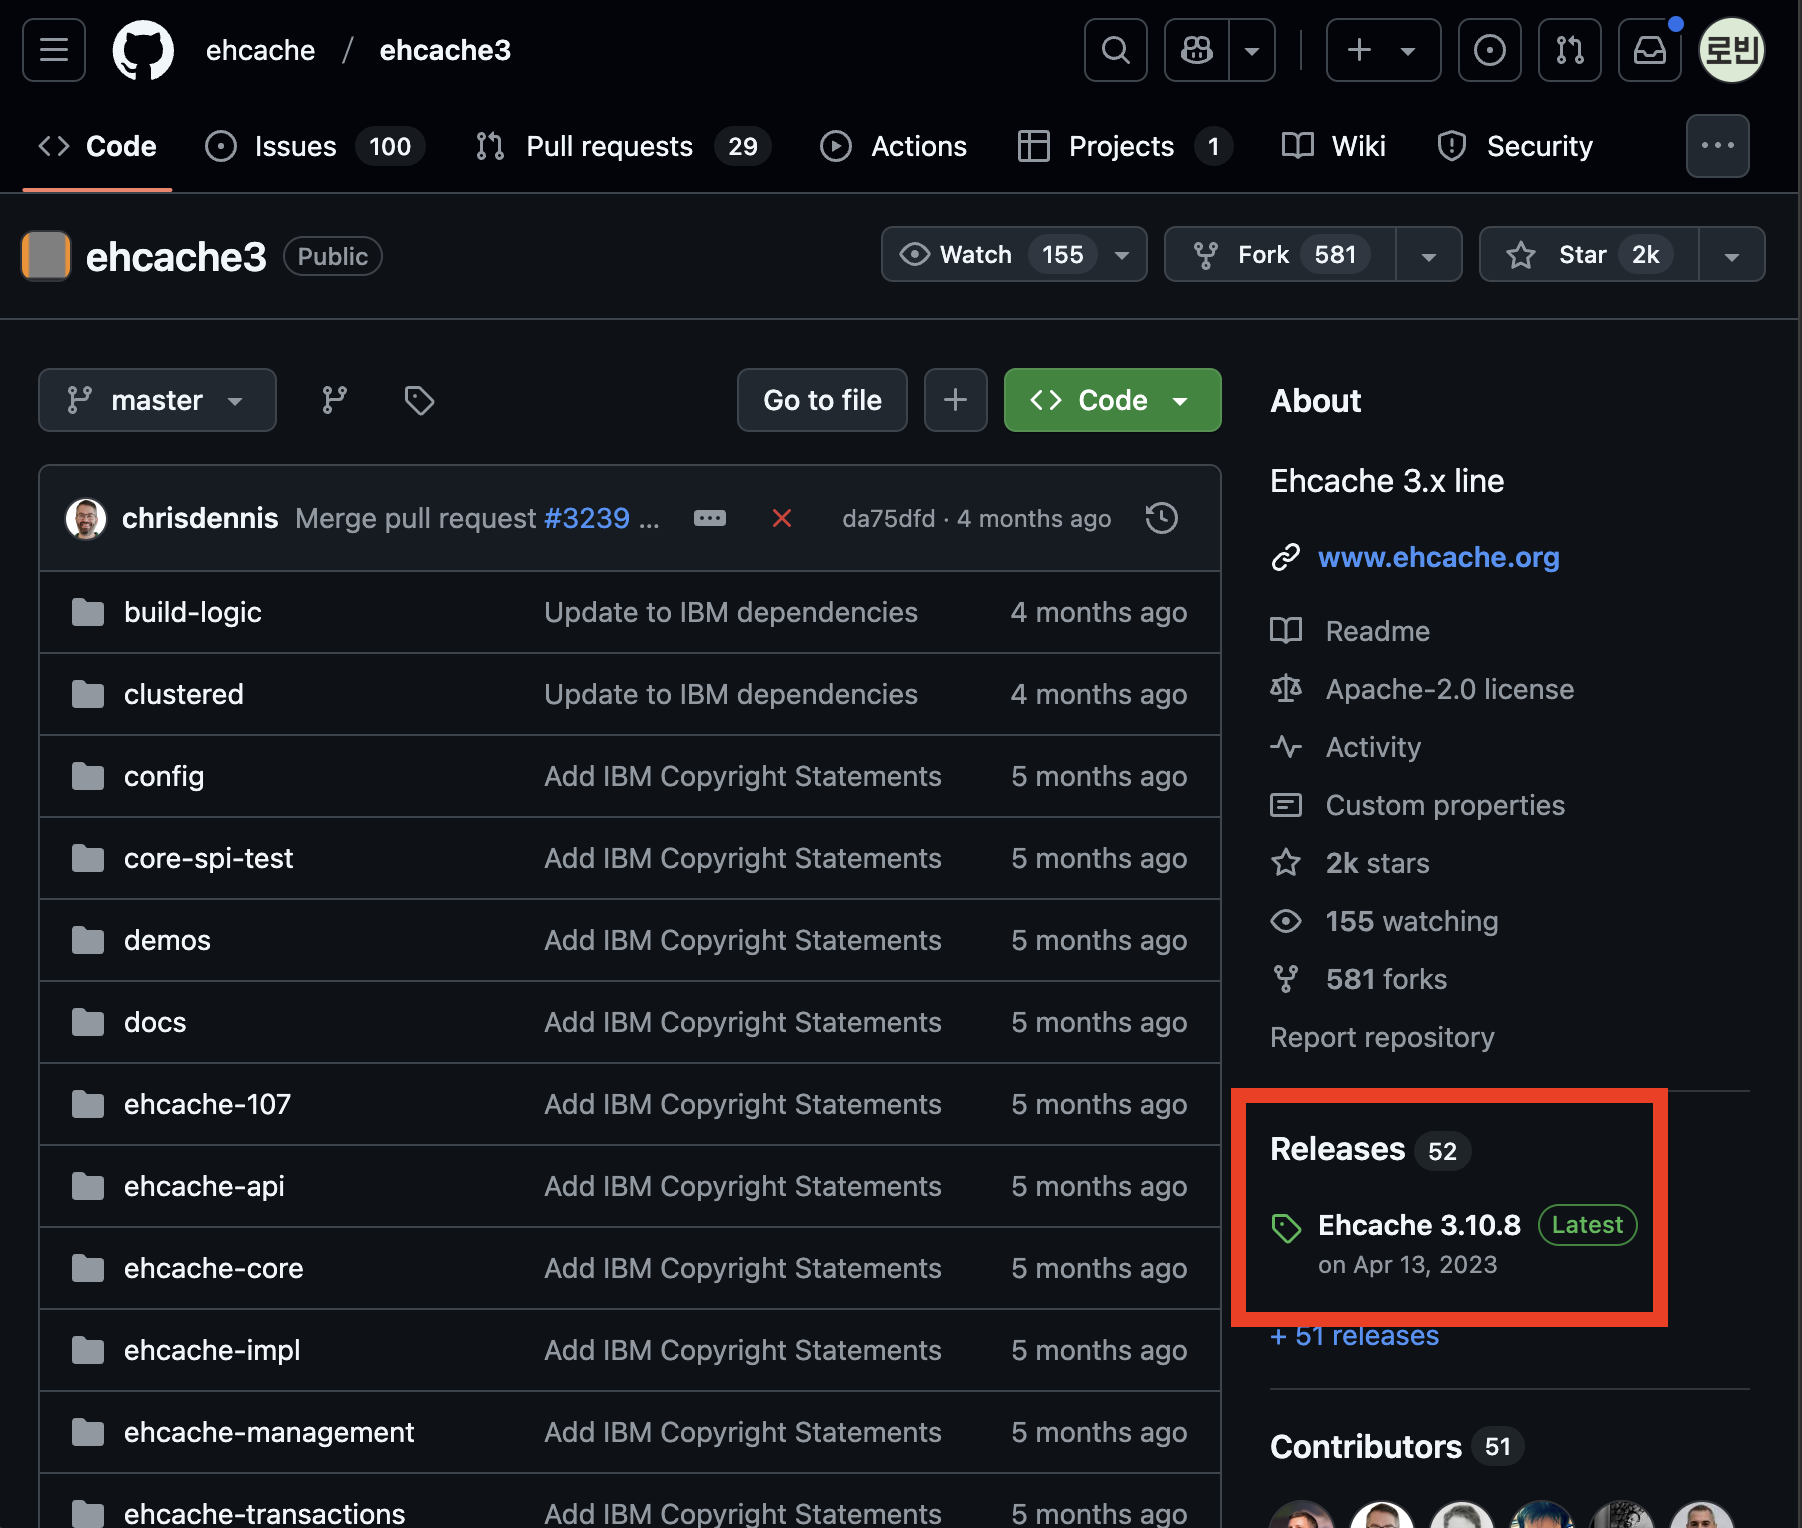
Task: Open the core-spi-test folder
Action: (x=209, y=858)
